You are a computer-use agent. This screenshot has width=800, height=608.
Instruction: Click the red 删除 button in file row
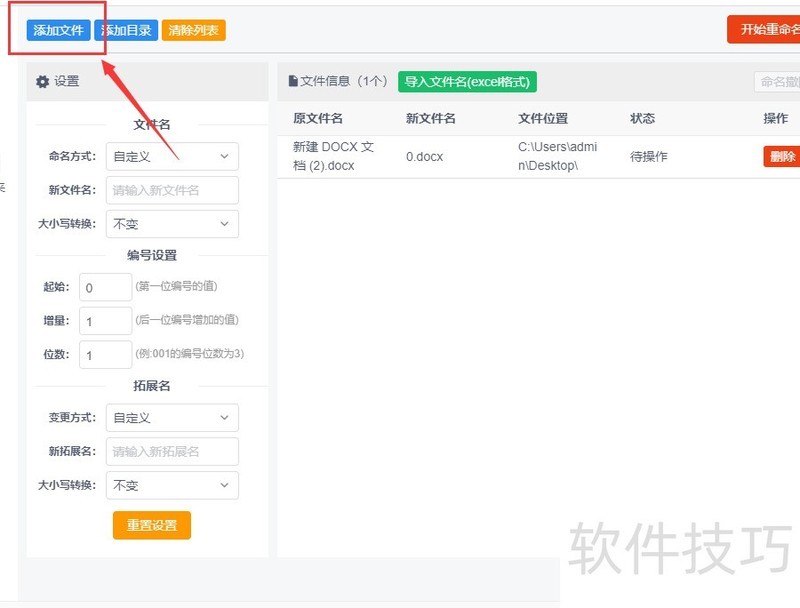click(x=781, y=157)
